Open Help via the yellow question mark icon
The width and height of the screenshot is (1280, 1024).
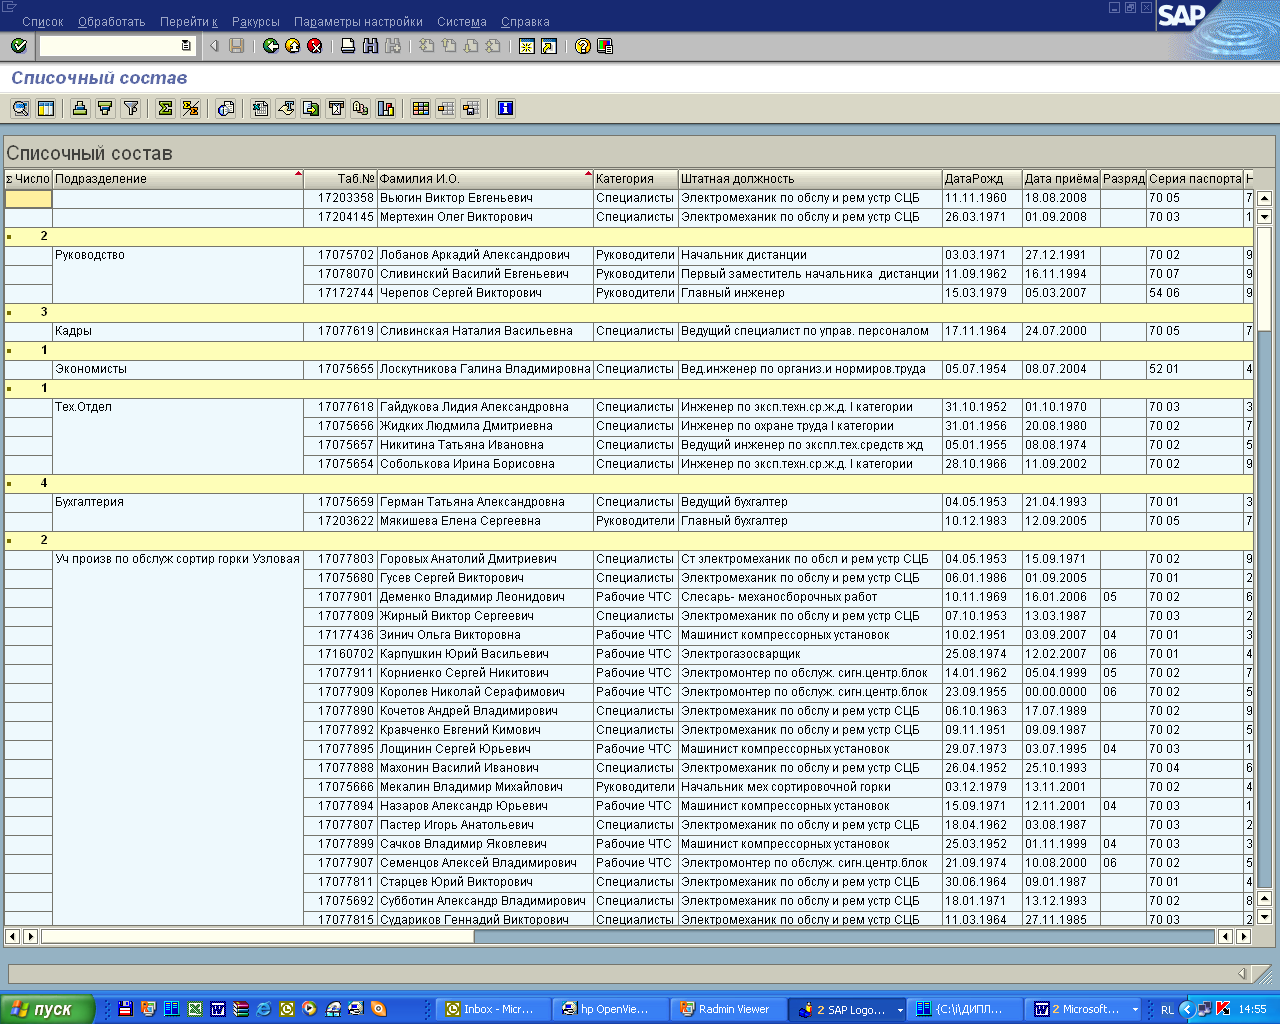583,46
